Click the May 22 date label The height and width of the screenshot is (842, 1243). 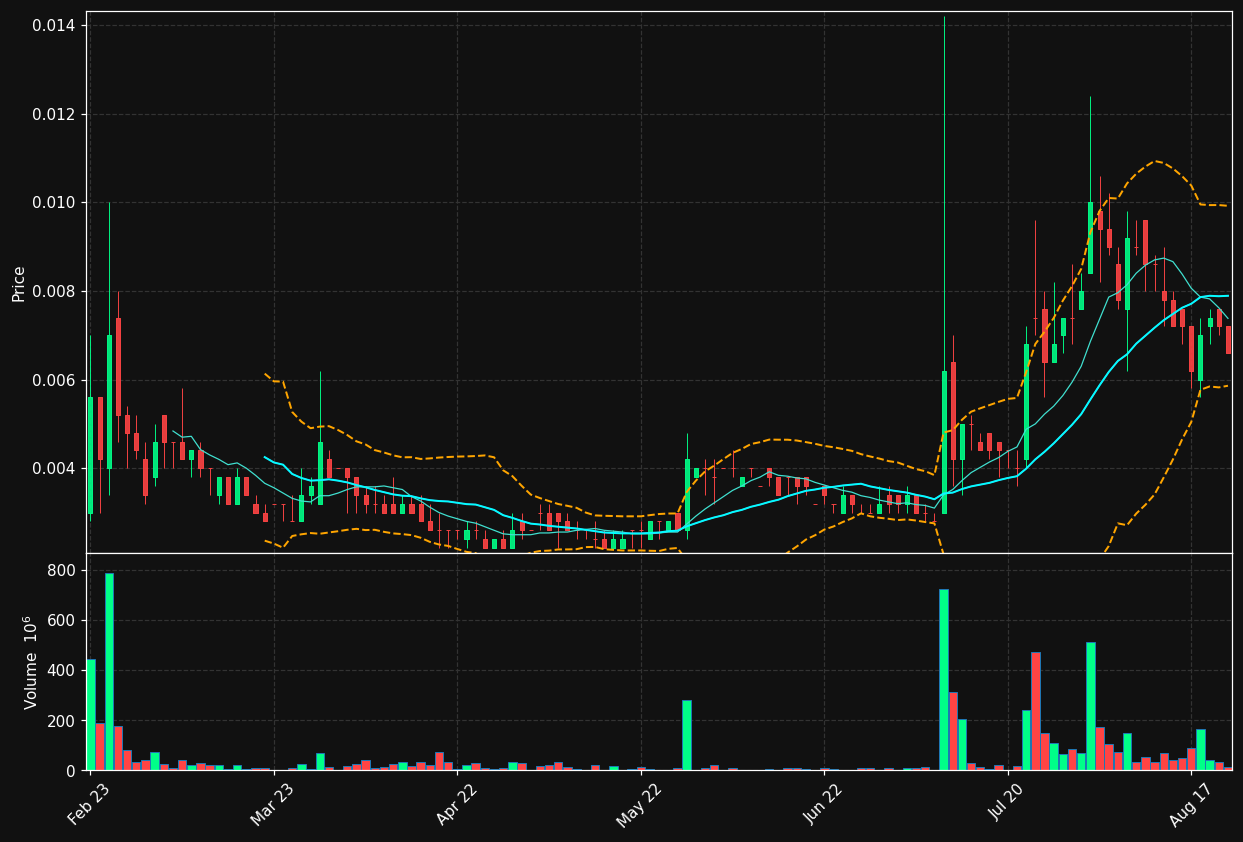[640, 803]
